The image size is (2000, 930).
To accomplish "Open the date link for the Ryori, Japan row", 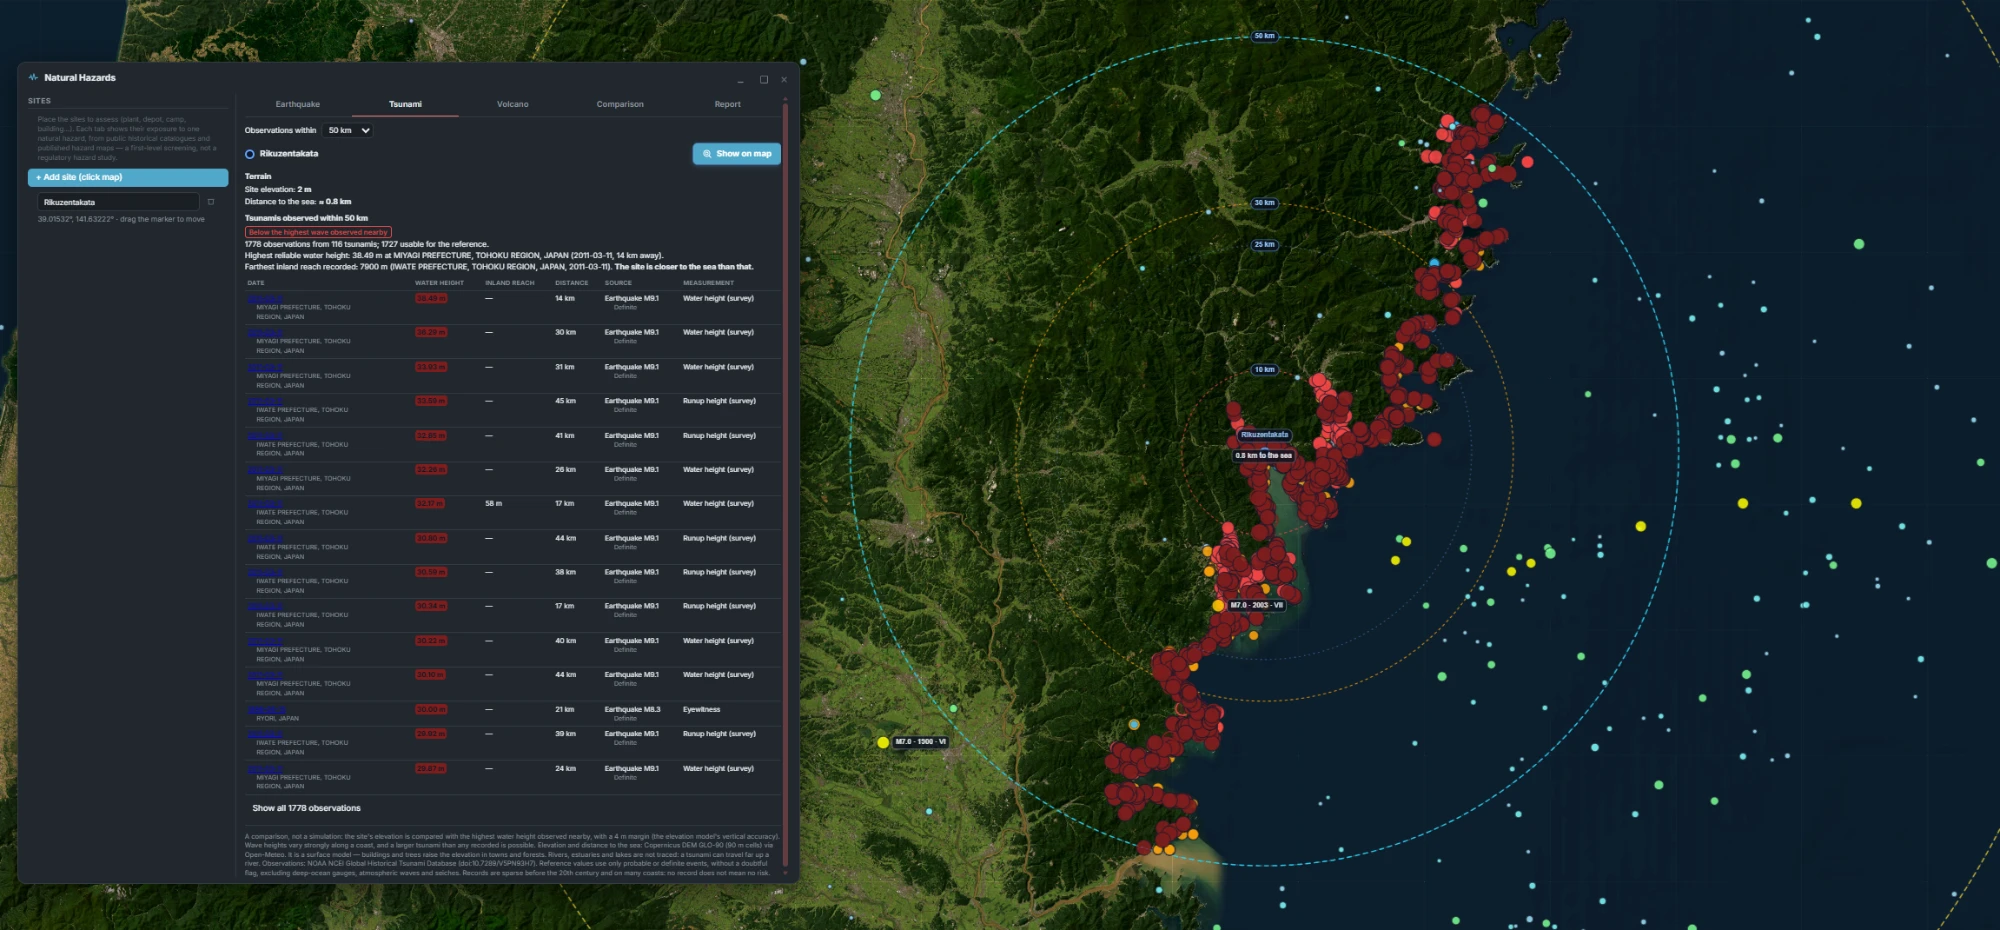I will (x=265, y=709).
